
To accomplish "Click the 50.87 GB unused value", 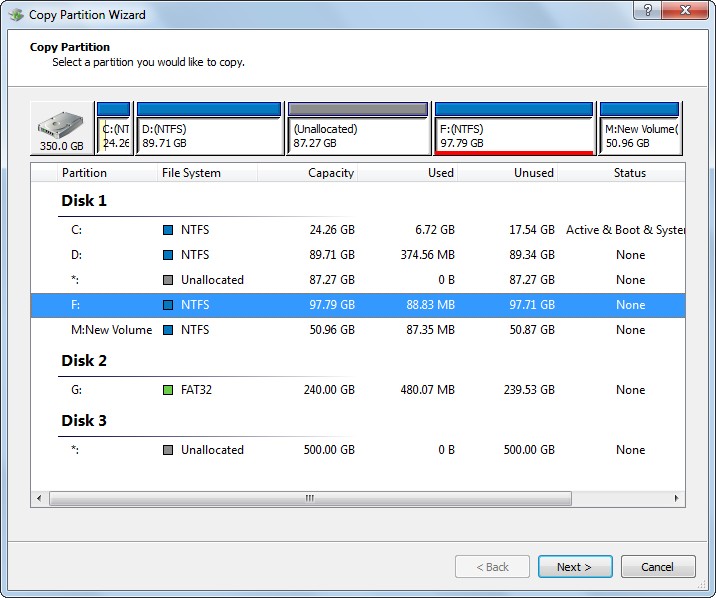I will pos(532,330).
